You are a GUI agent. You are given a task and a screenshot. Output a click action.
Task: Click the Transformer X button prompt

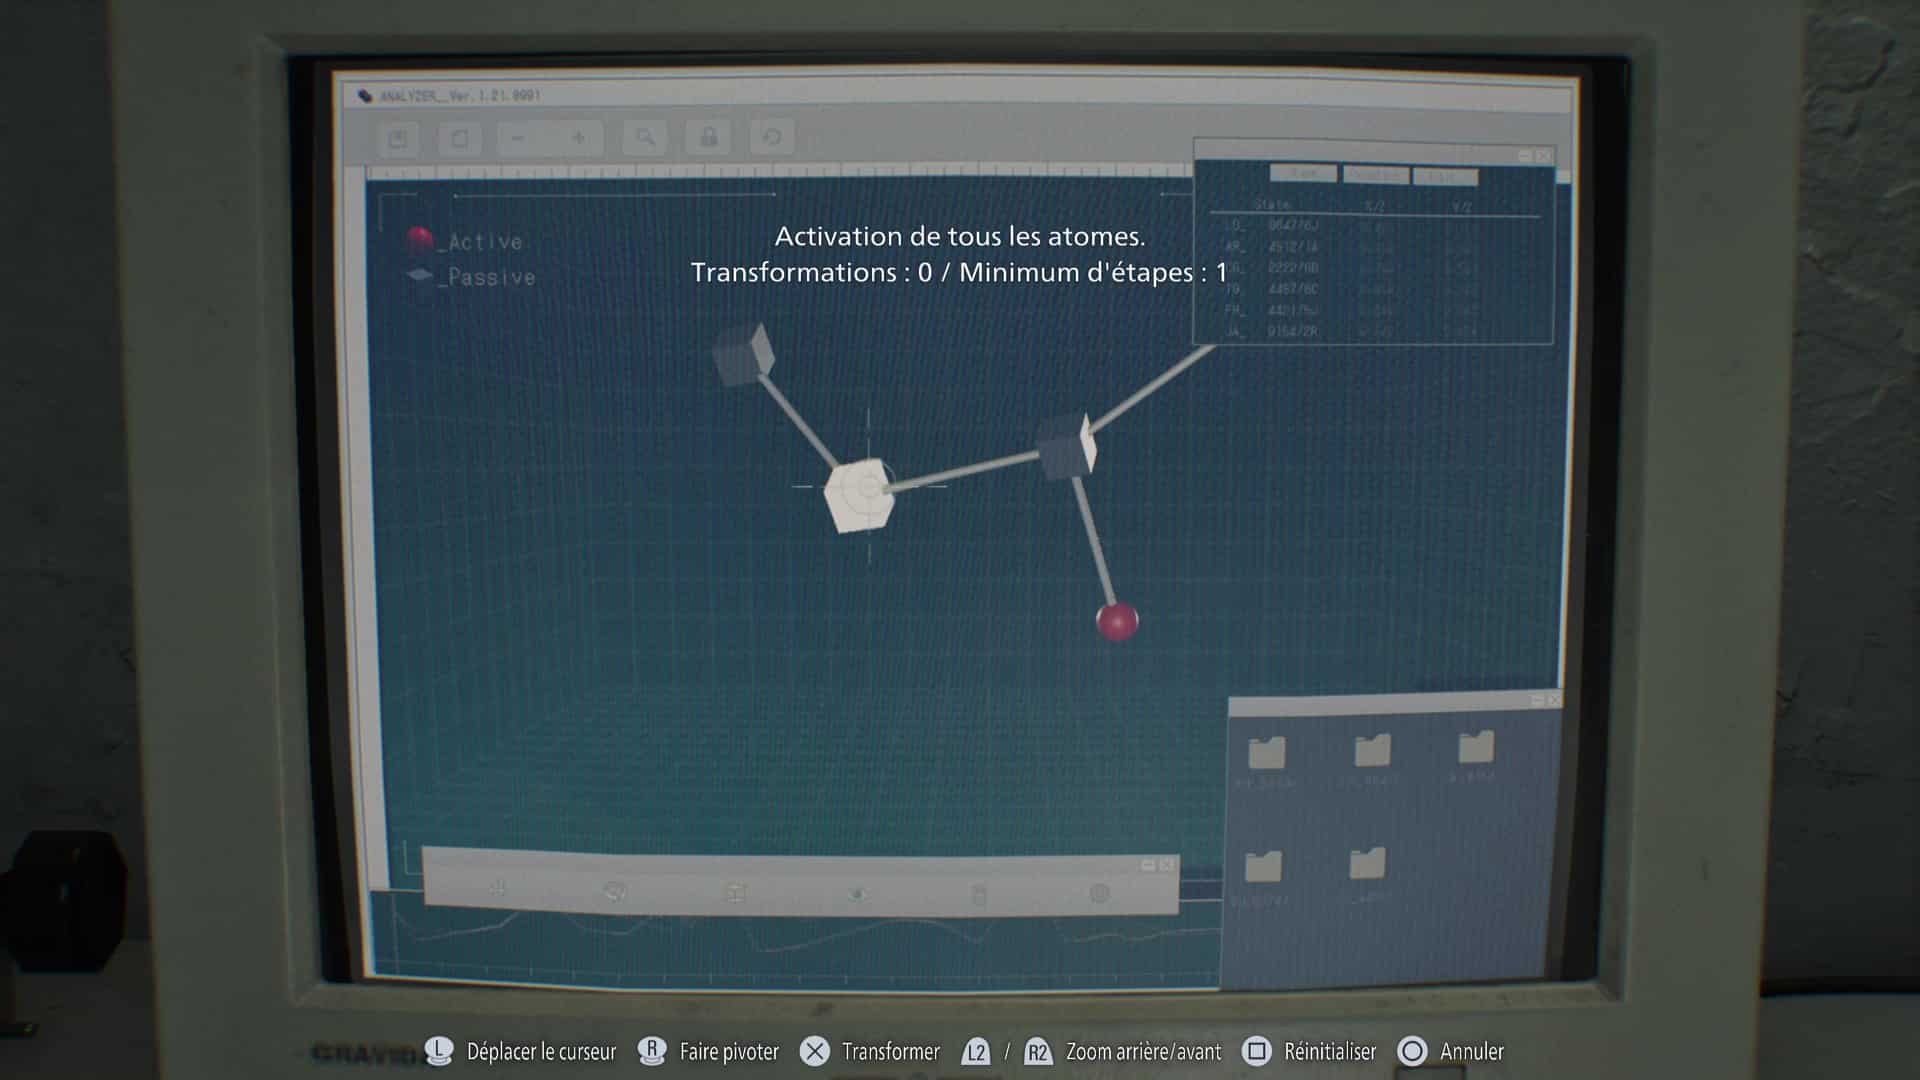[815, 1051]
